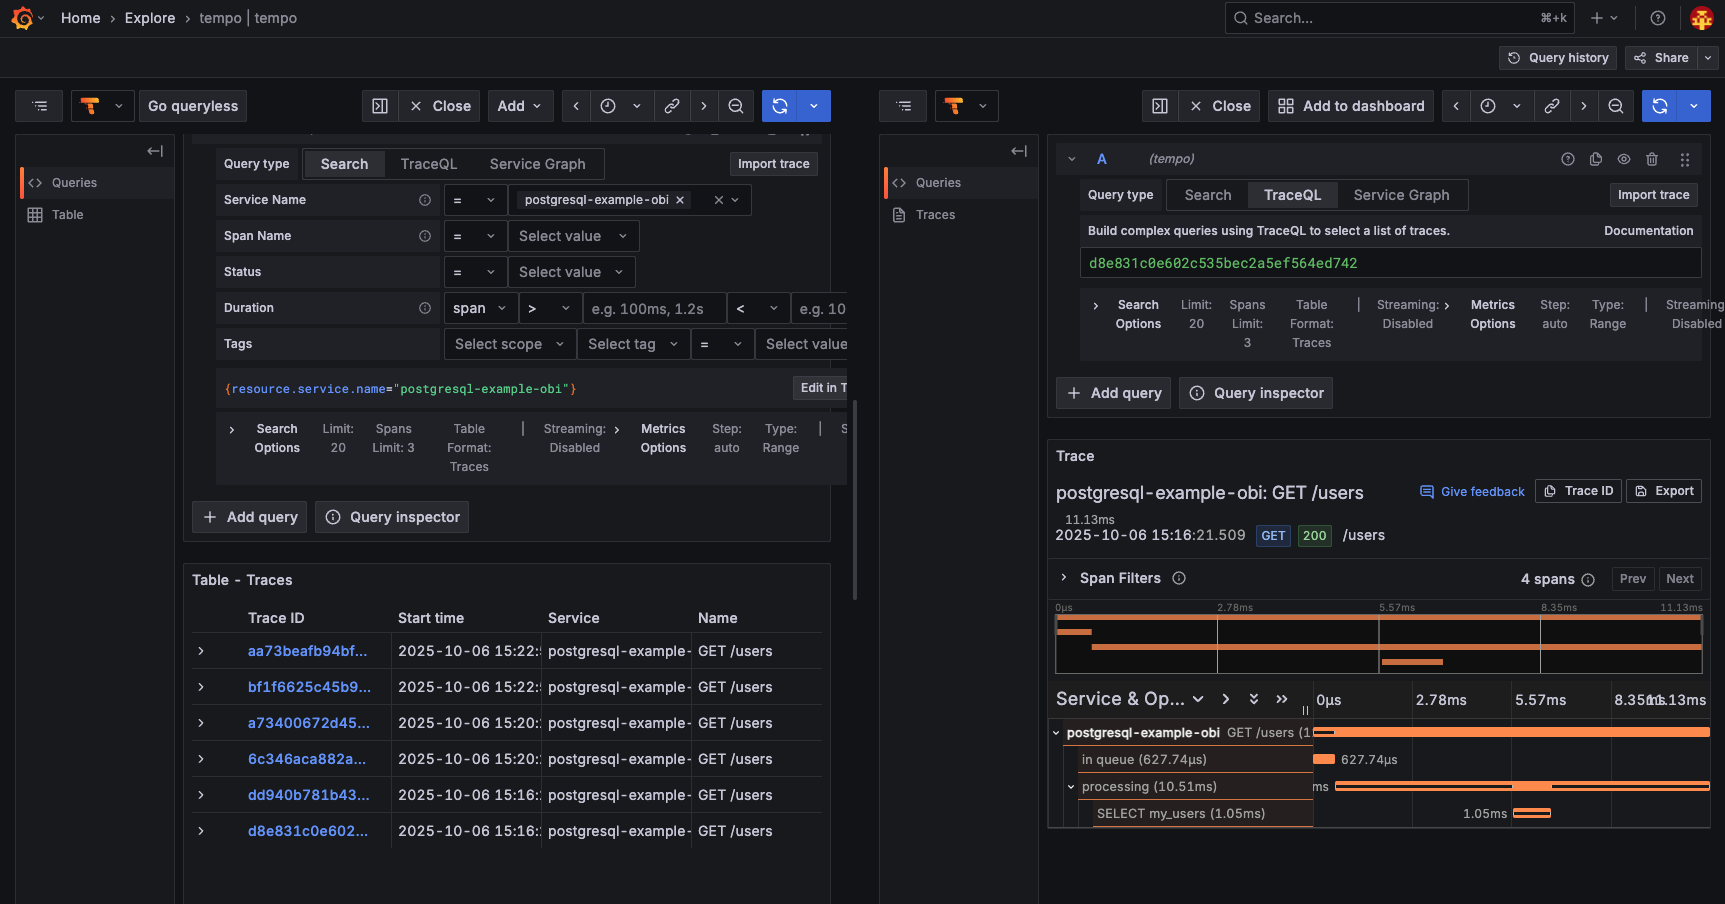Click the Grafana logo

point(22,17)
